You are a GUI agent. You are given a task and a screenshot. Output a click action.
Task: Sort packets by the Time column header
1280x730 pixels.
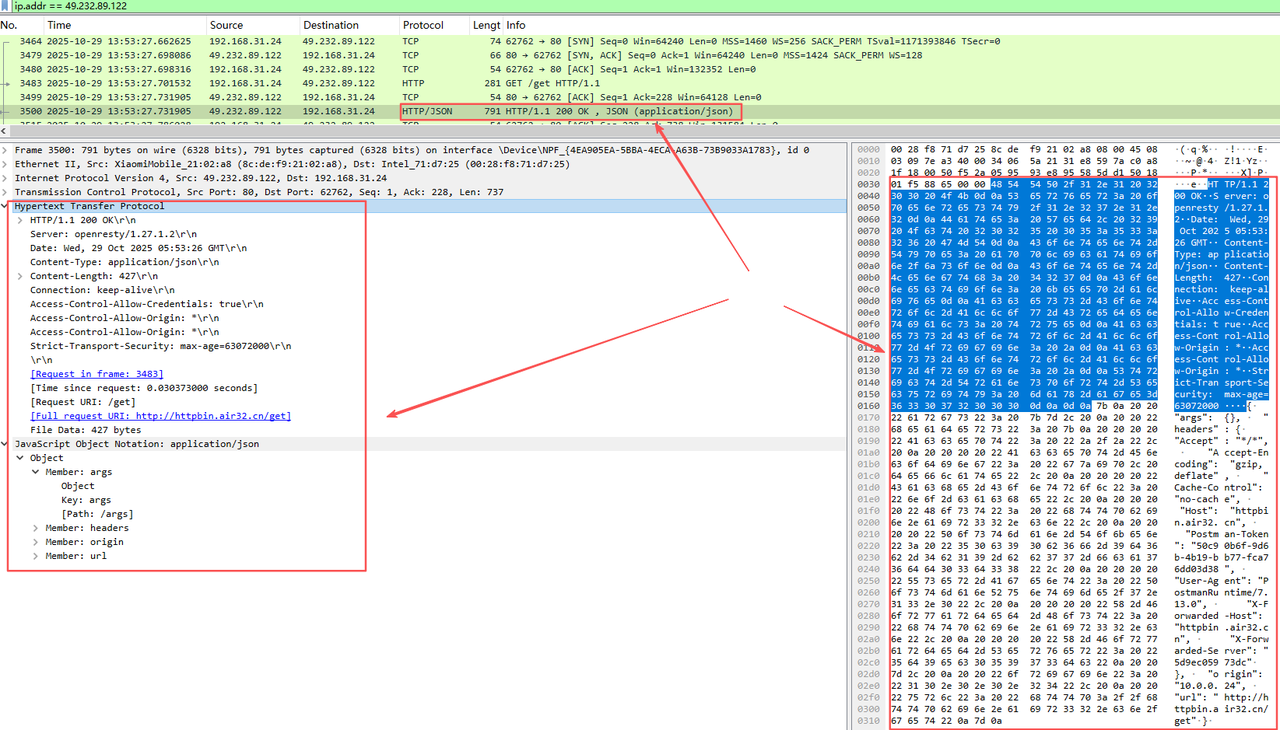(60, 25)
